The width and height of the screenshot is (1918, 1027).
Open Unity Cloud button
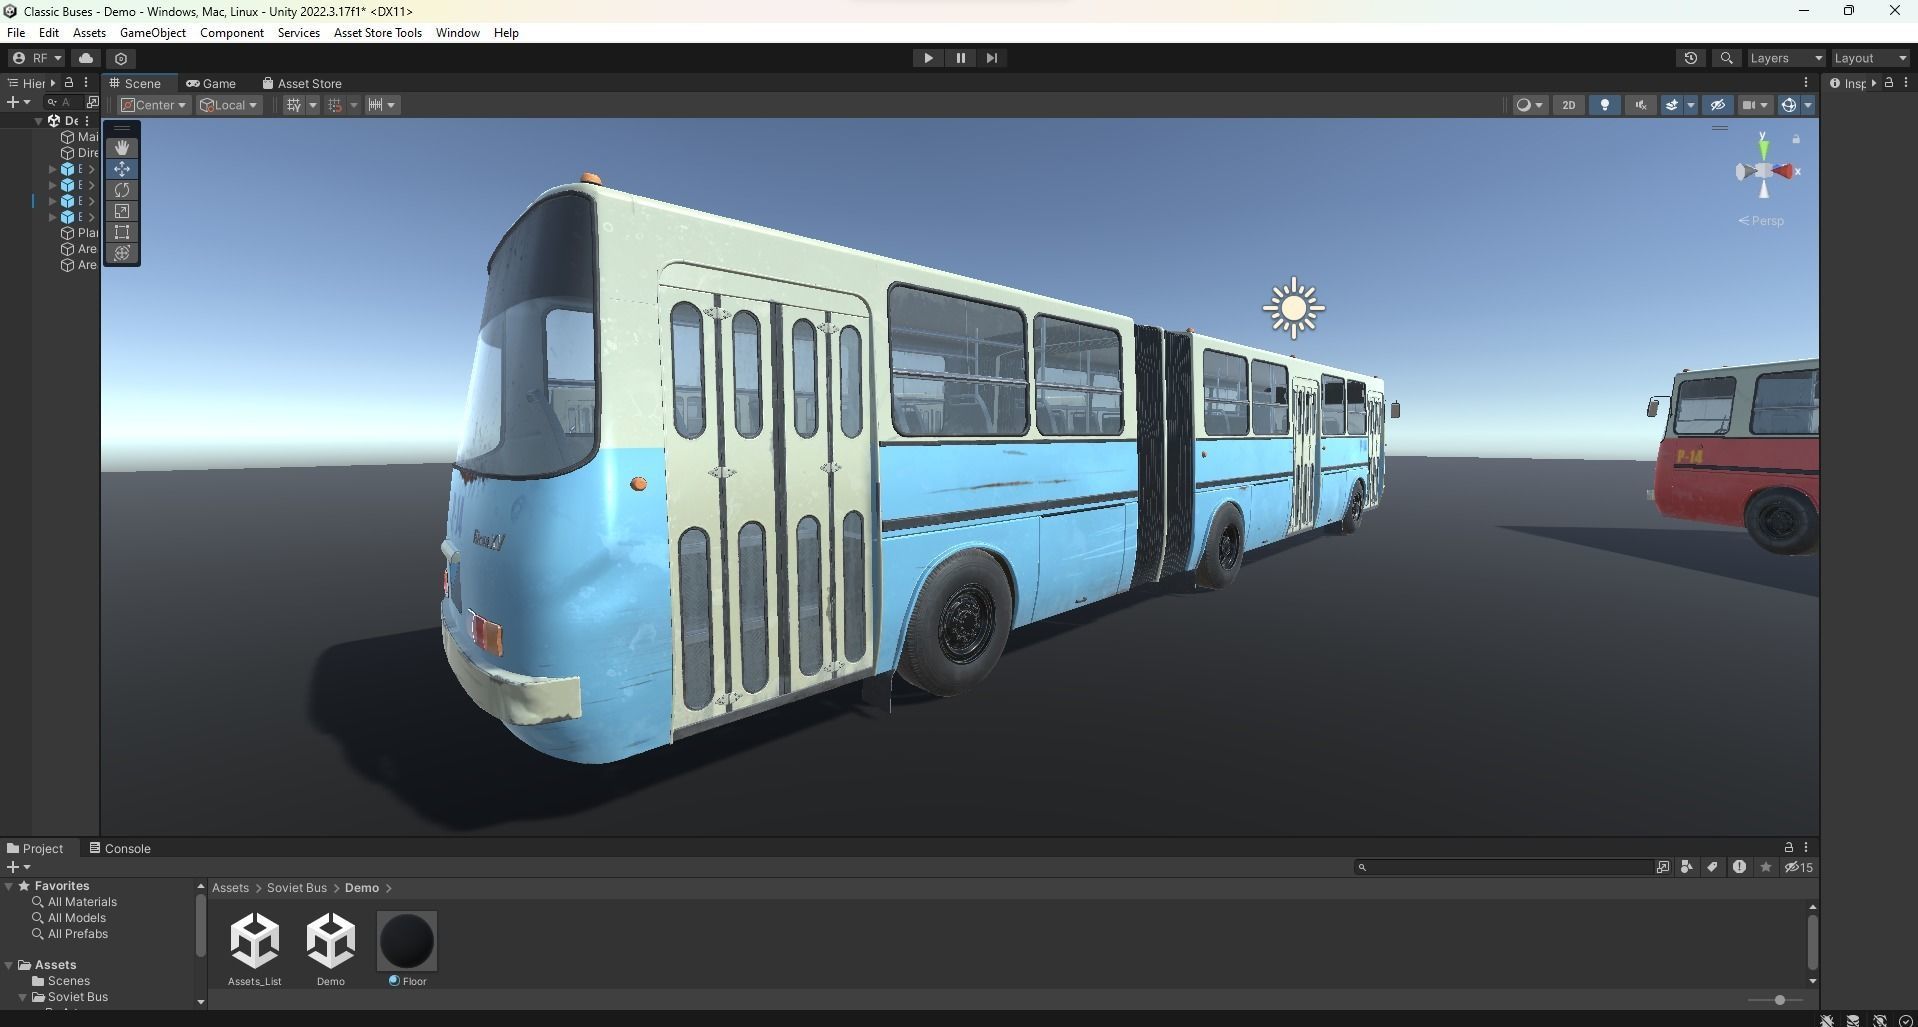pyautogui.click(x=86, y=58)
